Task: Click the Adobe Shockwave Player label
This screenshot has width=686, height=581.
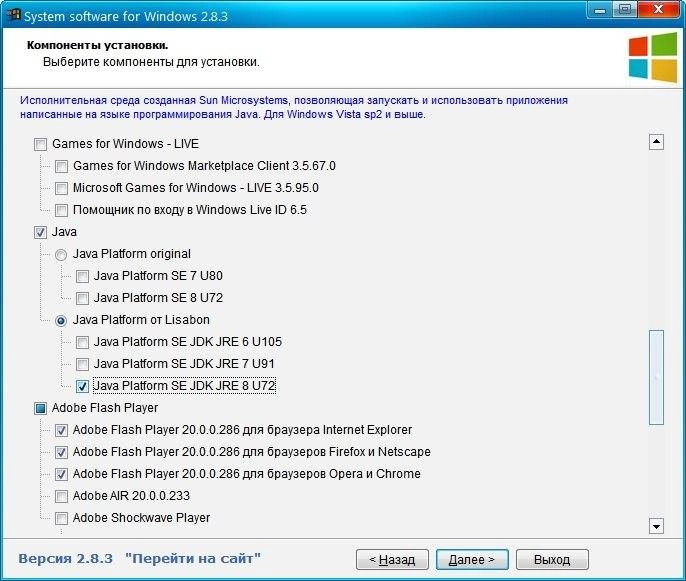Action: pyautogui.click(x=141, y=518)
